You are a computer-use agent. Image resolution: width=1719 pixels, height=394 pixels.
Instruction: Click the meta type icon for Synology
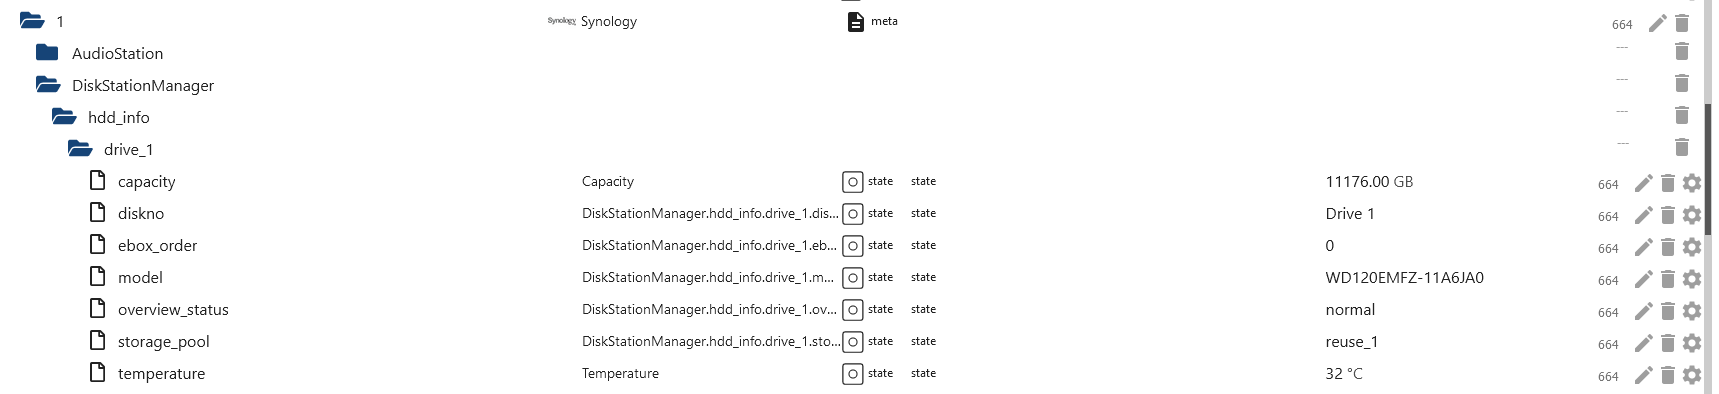click(855, 21)
